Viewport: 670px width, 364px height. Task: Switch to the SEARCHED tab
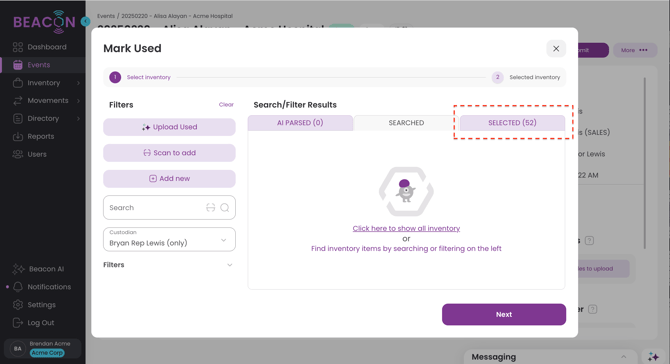coord(406,123)
